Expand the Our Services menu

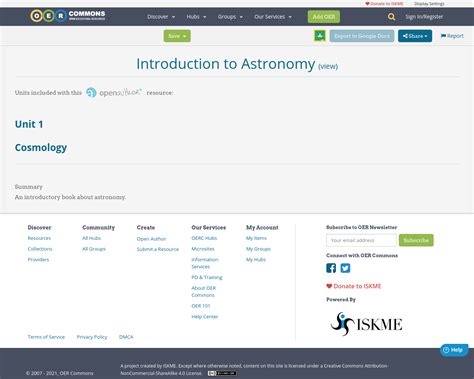(x=273, y=17)
